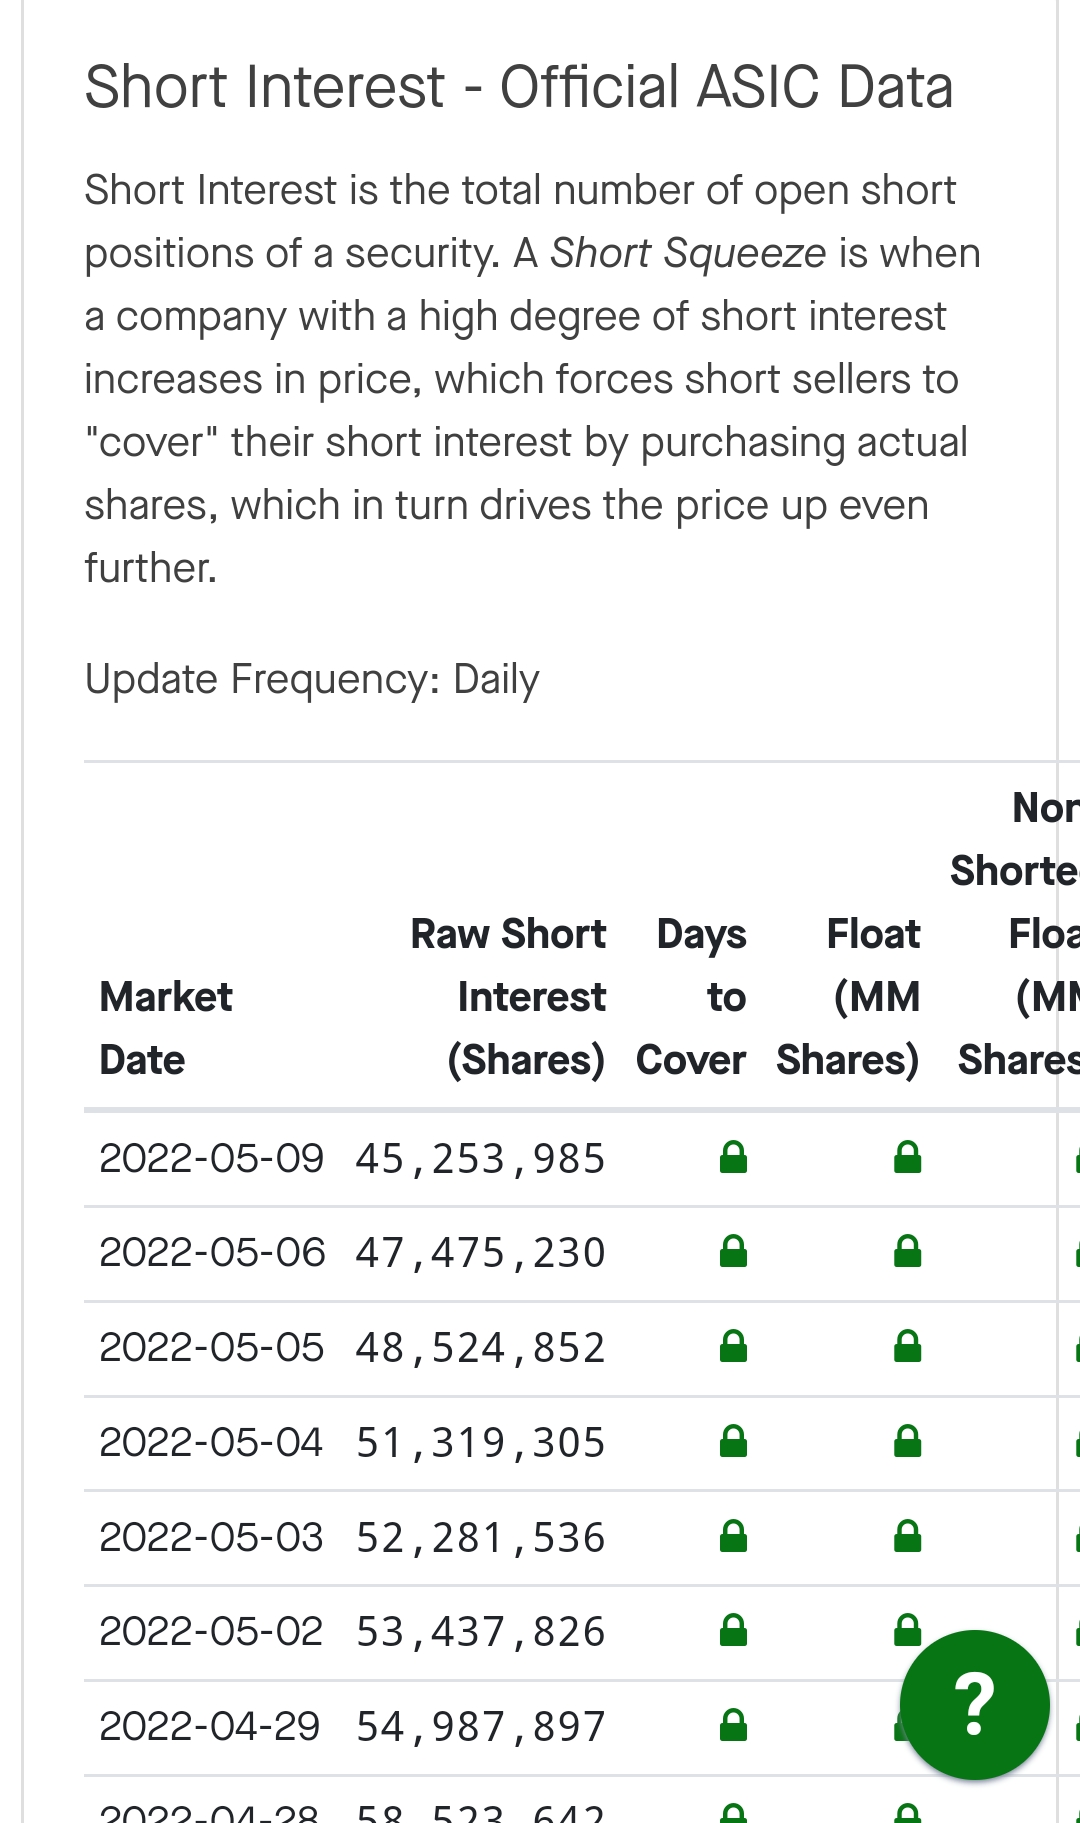Click the 2022-05-09 date cell
This screenshot has width=1080, height=1823.
coord(212,1158)
